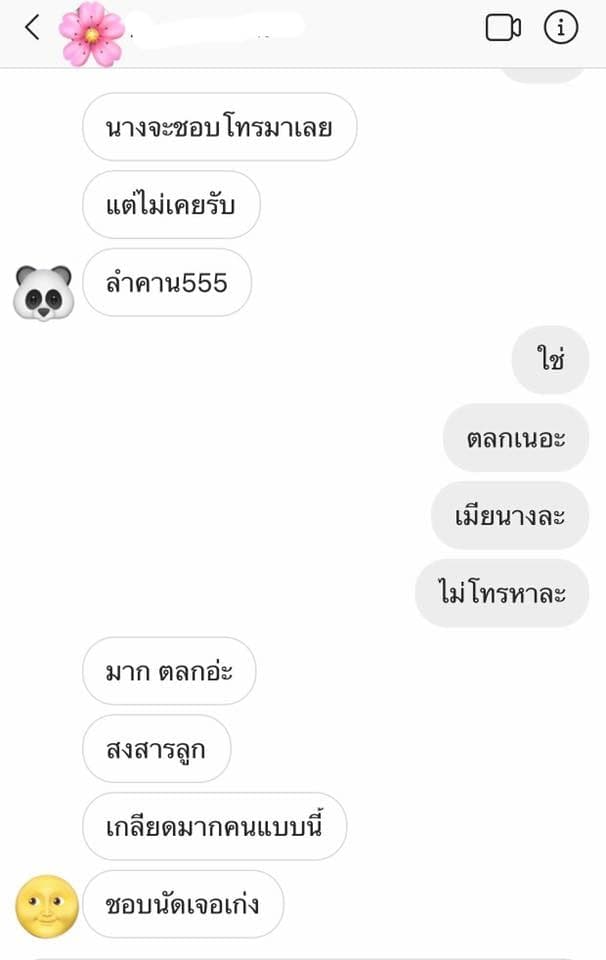Tap the blurred contact name in header

coord(217,26)
